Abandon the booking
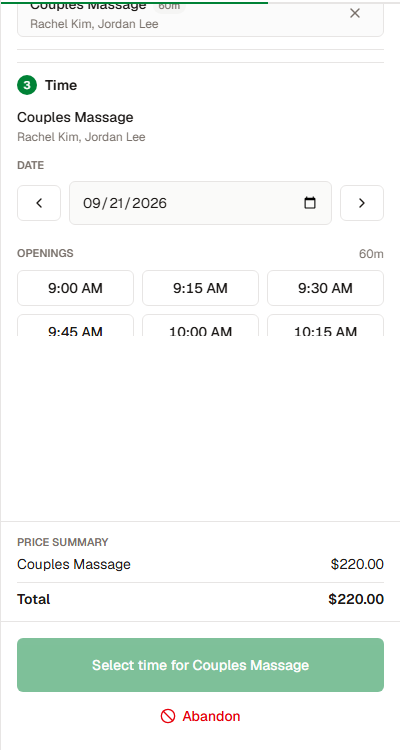The width and height of the screenshot is (400, 750). [x=200, y=716]
